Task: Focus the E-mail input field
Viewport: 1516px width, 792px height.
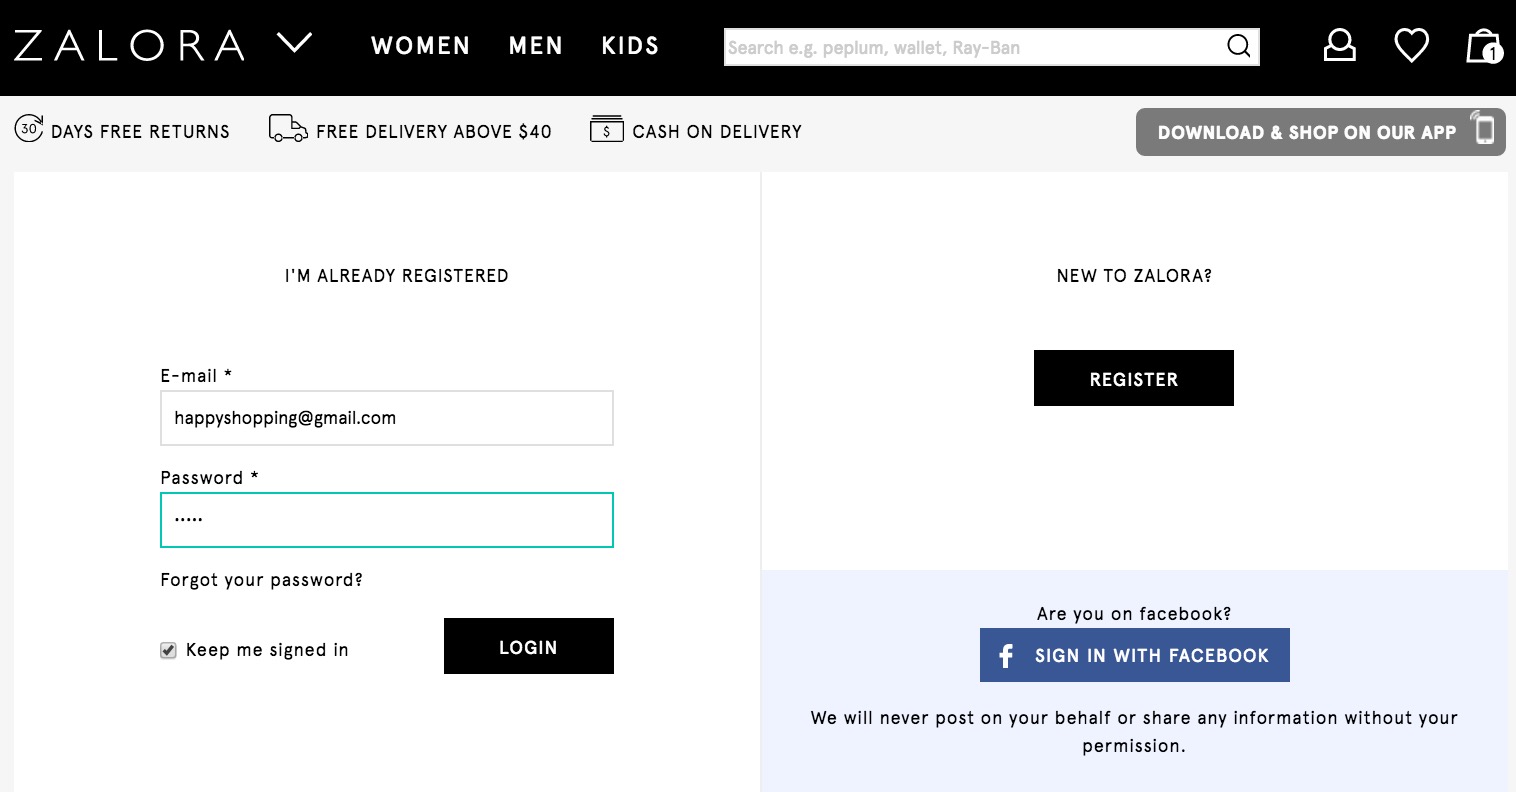Action: 386,418
